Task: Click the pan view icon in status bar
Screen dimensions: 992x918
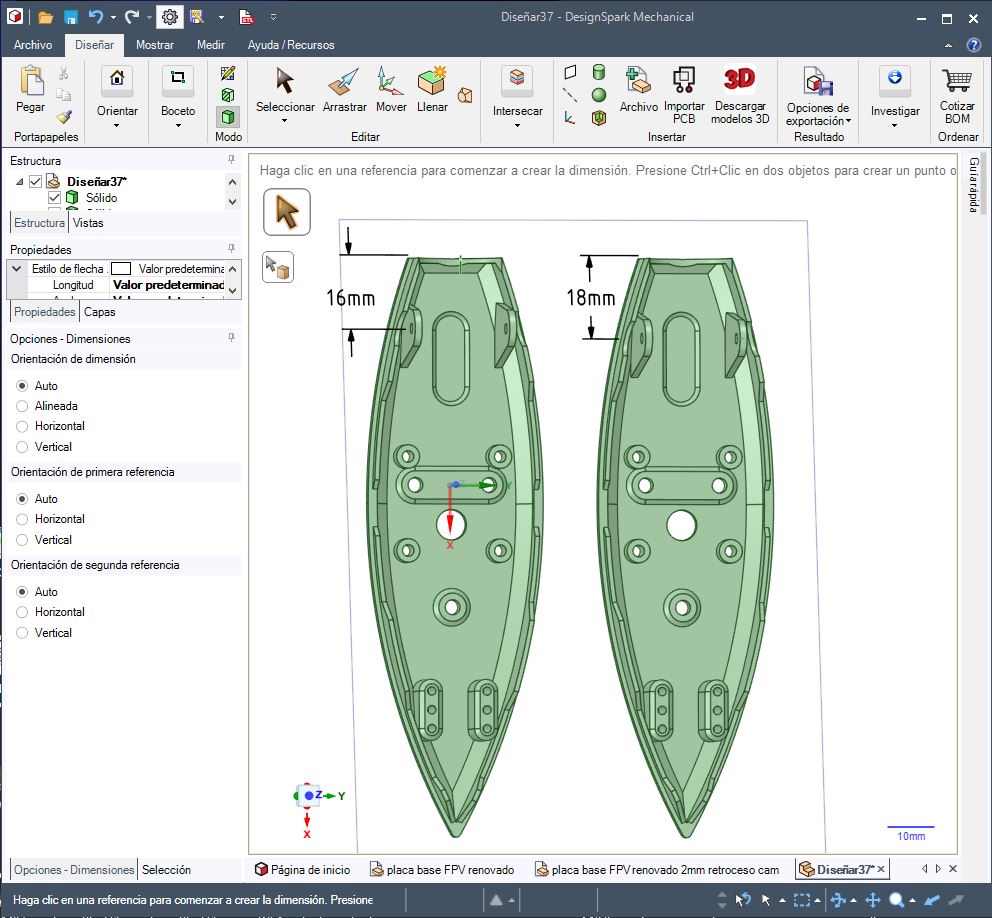Action: (x=872, y=899)
